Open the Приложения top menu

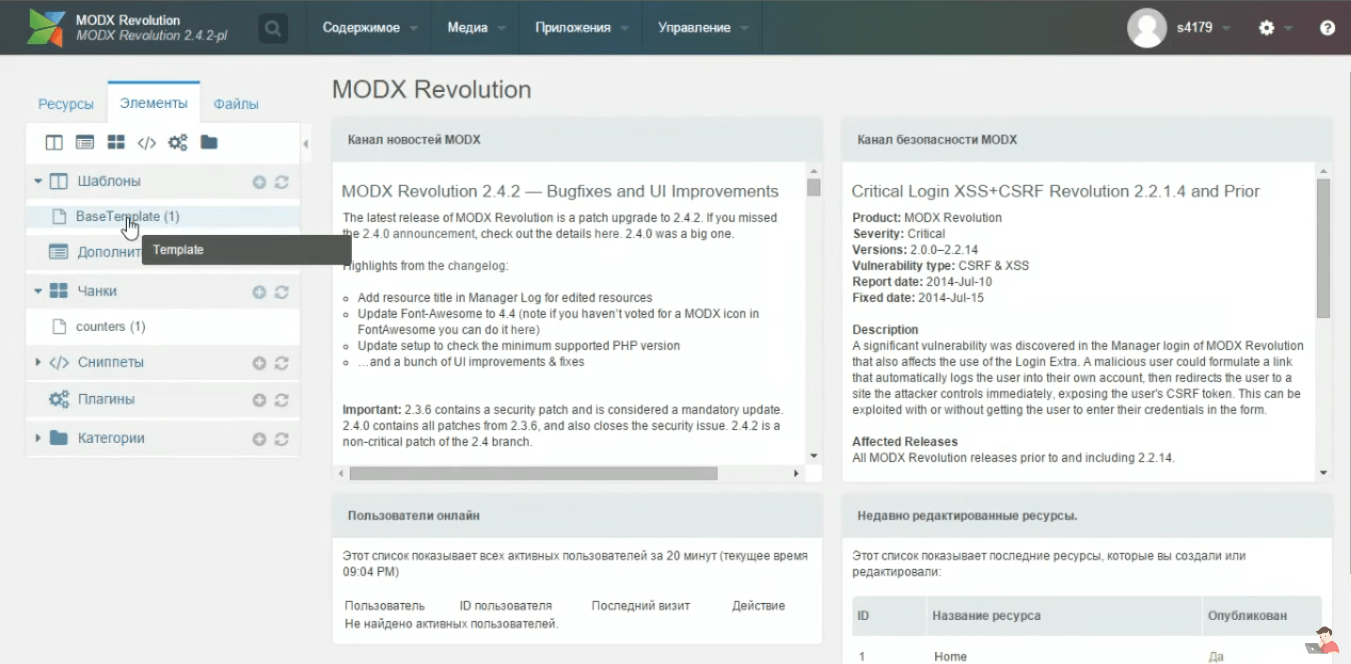coord(572,28)
